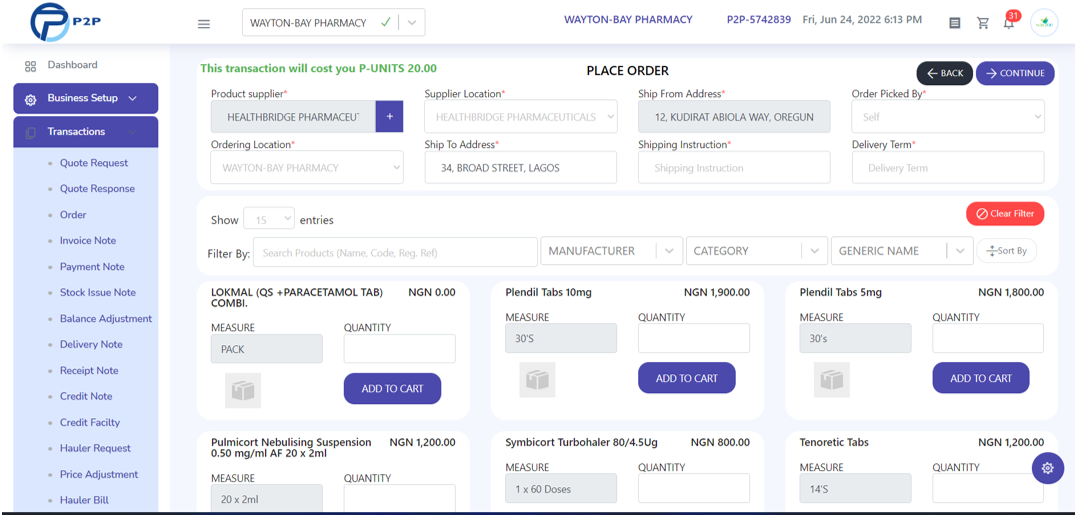Click the Clear Filter button
Viewport: 1085px width, 518px height.
coord(1005,214)
